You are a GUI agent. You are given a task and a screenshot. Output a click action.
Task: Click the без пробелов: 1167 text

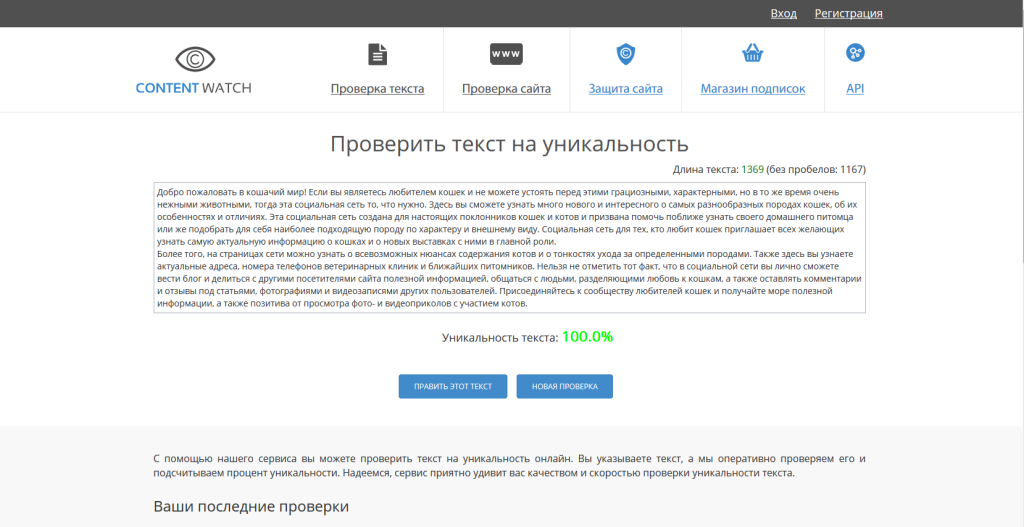816,170
